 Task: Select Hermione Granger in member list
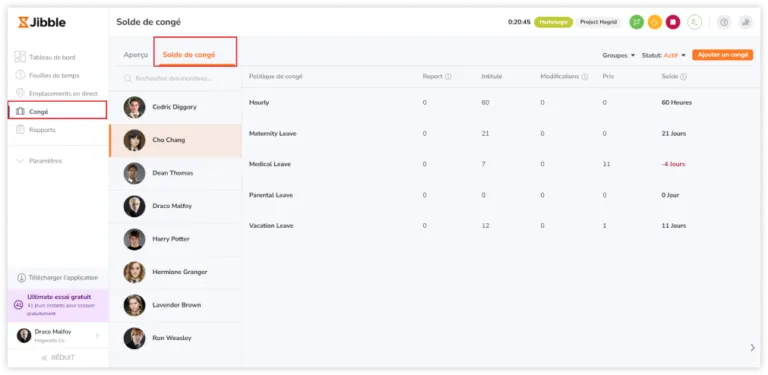coord(175,272)
